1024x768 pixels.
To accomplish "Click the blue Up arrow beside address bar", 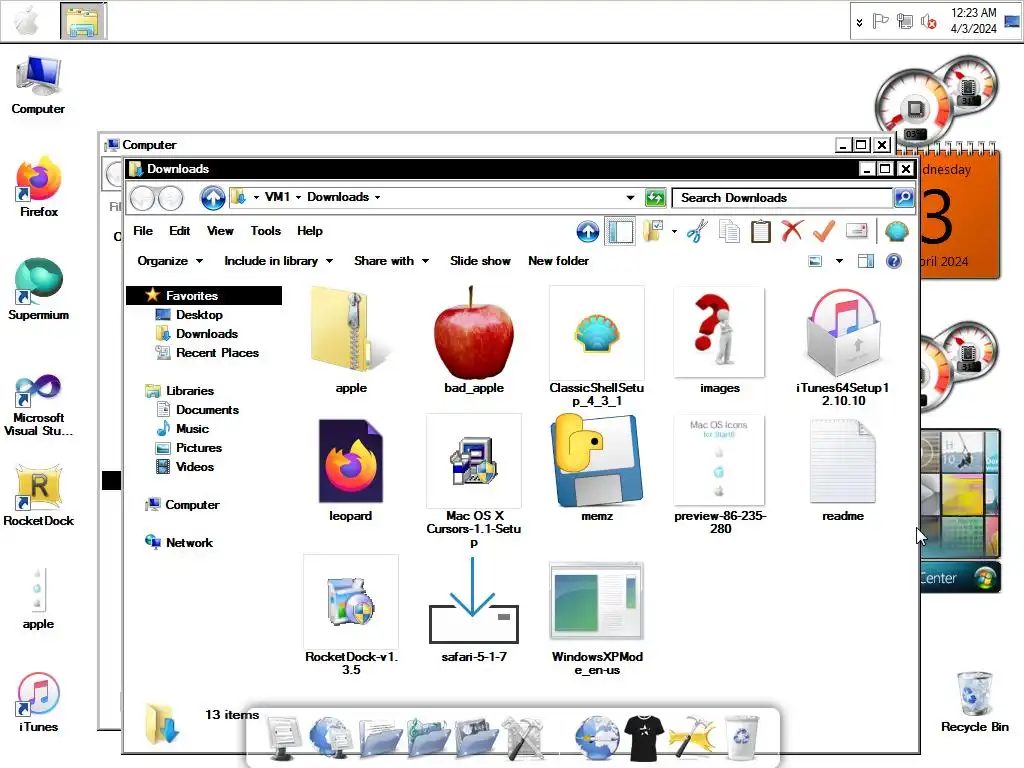I will tap(213, 198).
